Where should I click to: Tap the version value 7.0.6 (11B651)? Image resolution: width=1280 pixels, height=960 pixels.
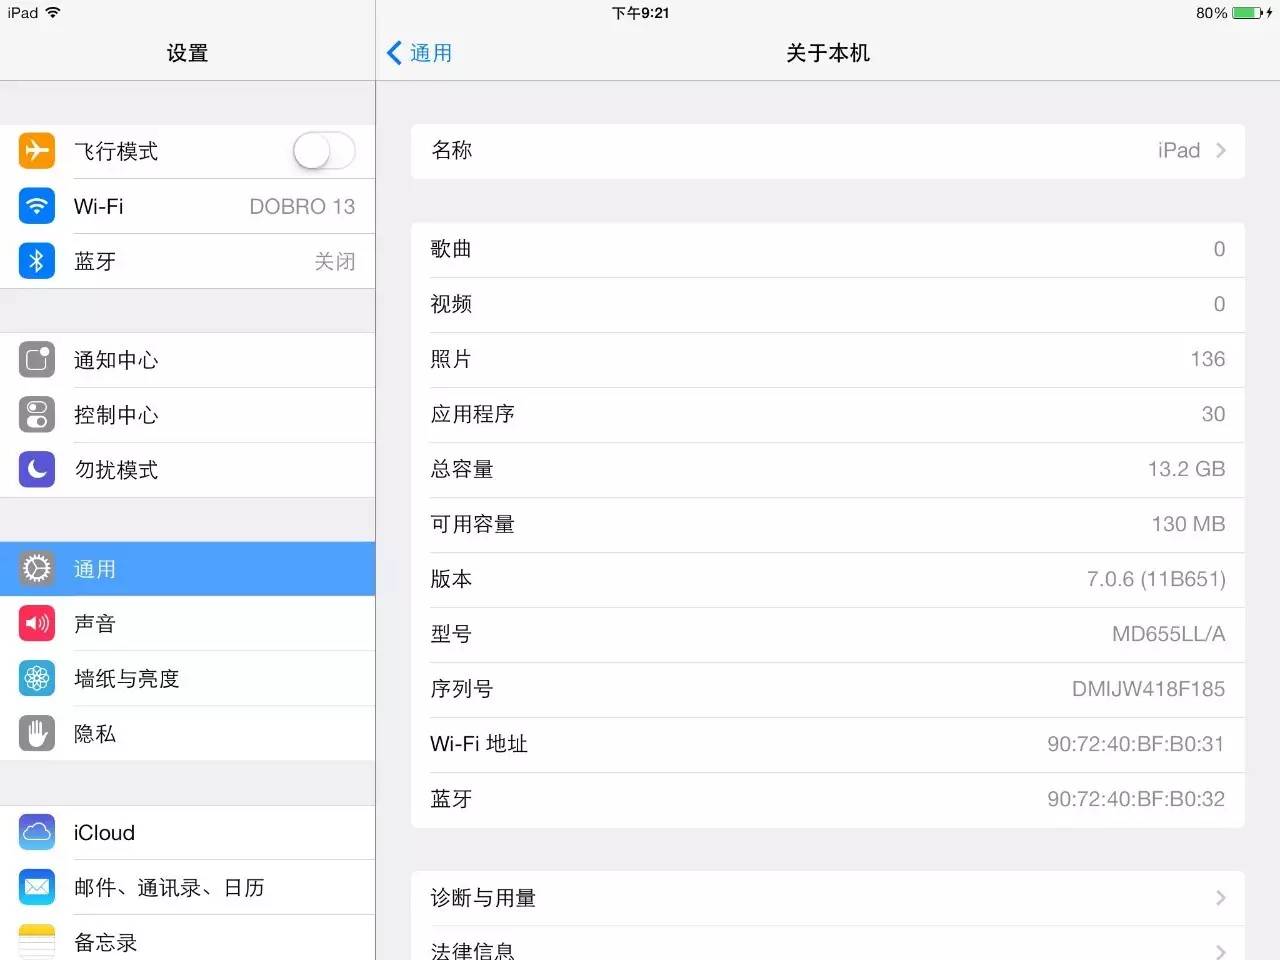[1156, 579]
